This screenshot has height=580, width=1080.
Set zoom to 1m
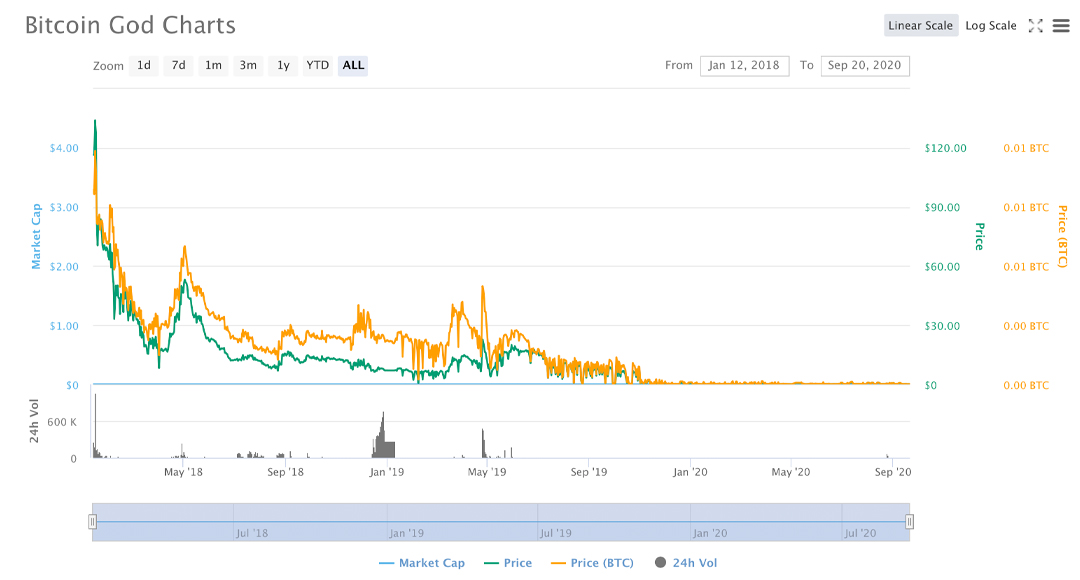coord(214,65)
